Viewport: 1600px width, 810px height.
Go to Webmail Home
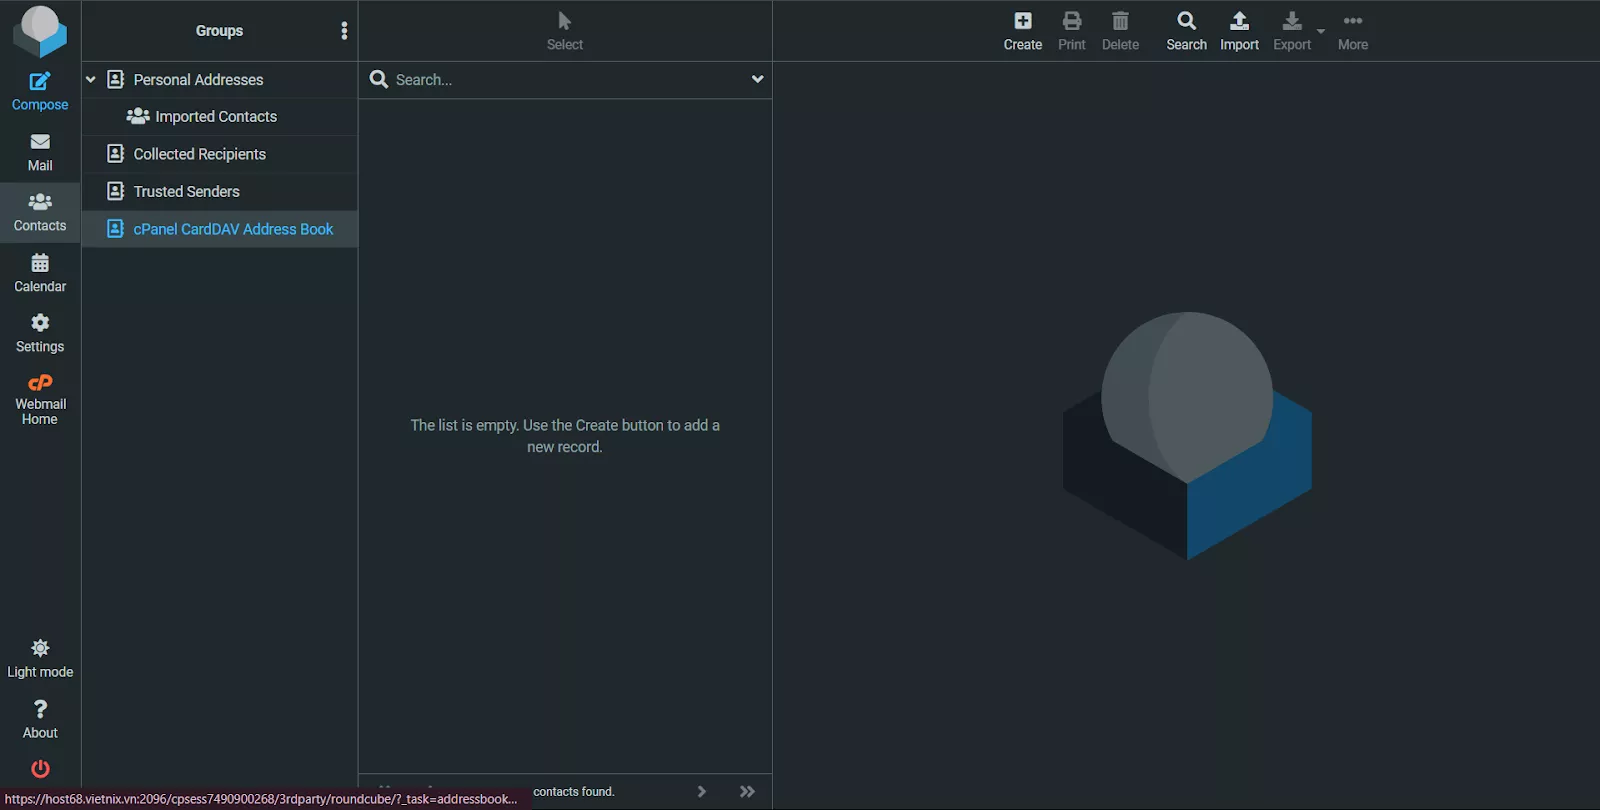click(x=40, y=398)
